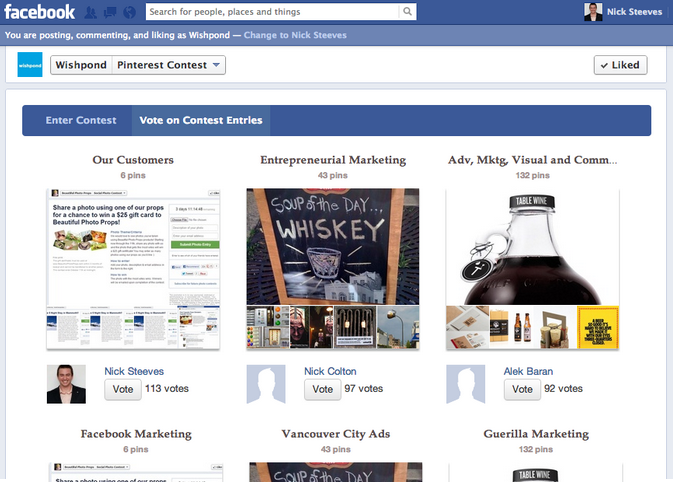Open Nick Colton placeholder avatar
677x482 pixels.
266,384
